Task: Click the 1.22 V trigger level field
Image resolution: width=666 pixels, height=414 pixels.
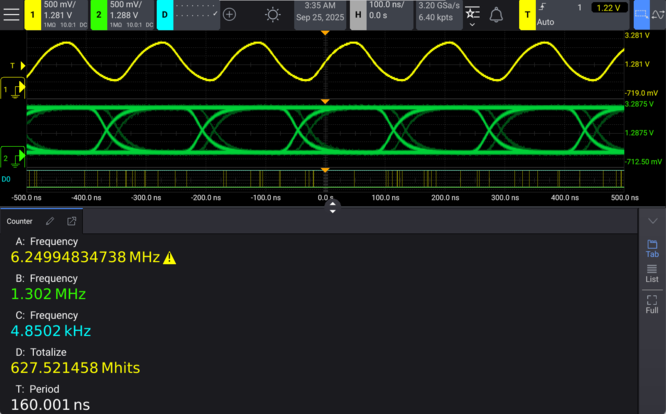Action: [605, 8]
